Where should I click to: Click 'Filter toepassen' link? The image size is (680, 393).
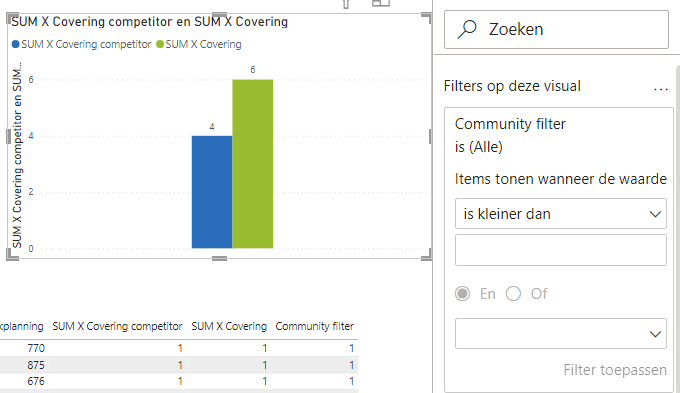(x=615, y=370)
